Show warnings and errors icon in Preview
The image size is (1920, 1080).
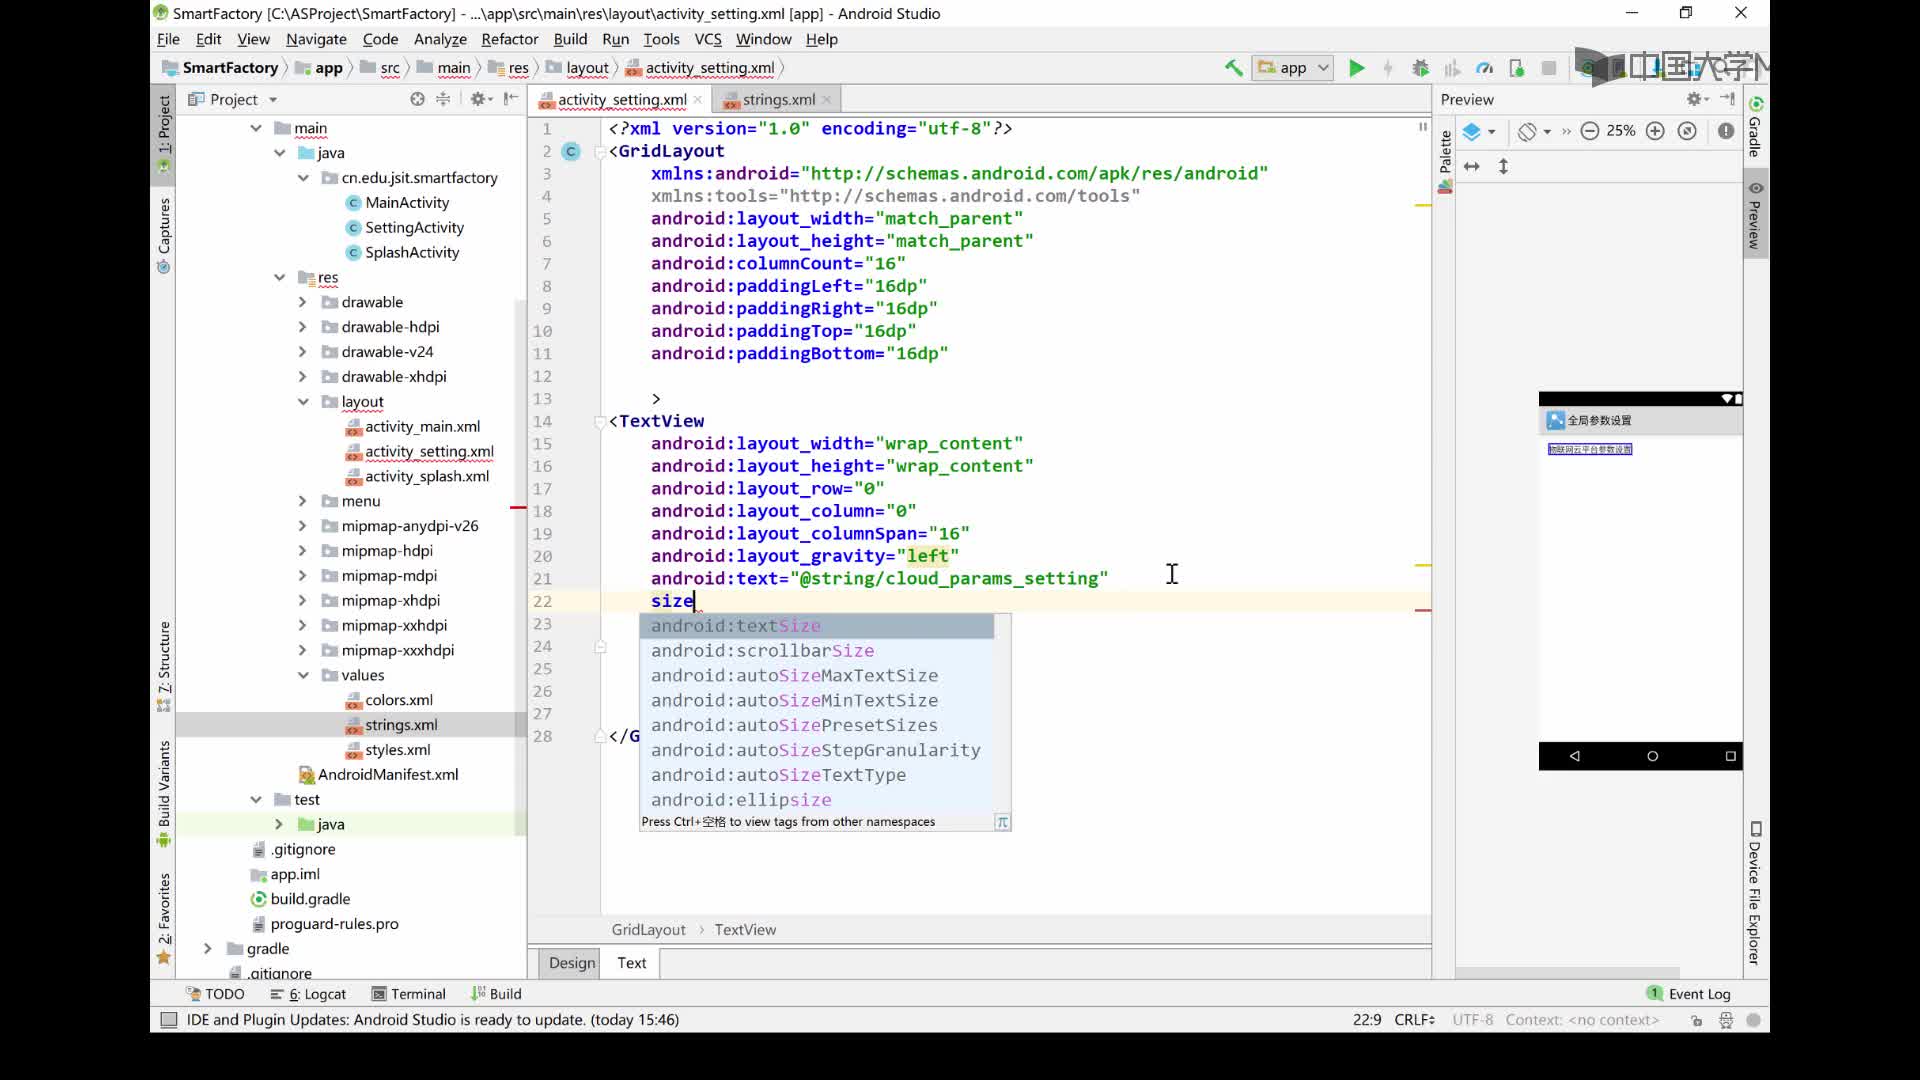pyautogui.click(x=1726, y=131)
